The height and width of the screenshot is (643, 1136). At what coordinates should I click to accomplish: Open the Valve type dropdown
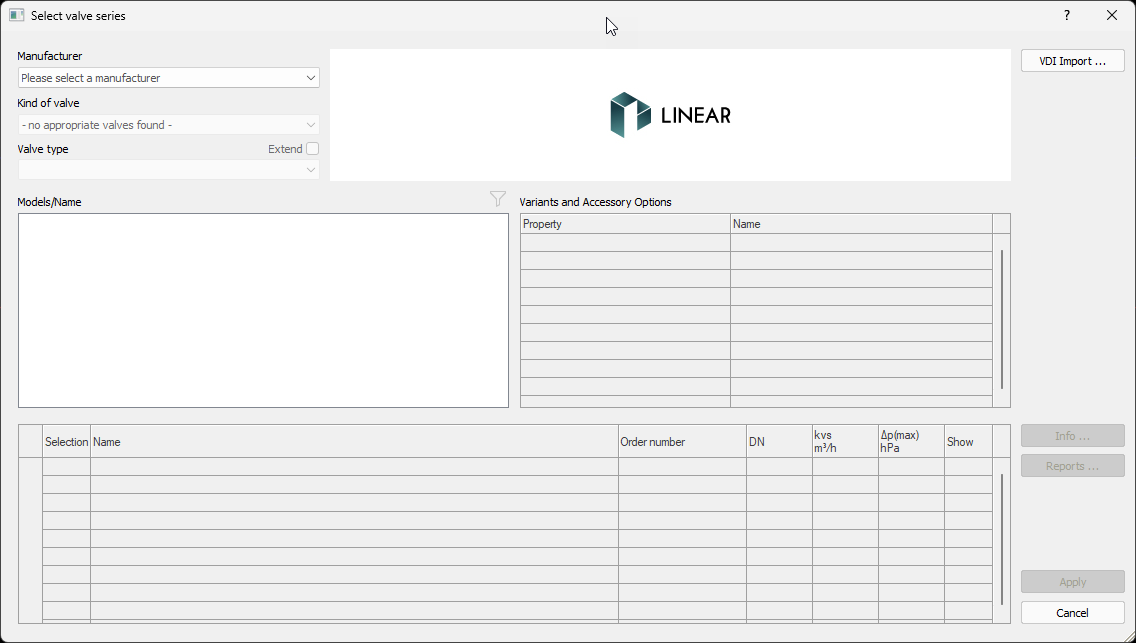(x=168, y=169)
